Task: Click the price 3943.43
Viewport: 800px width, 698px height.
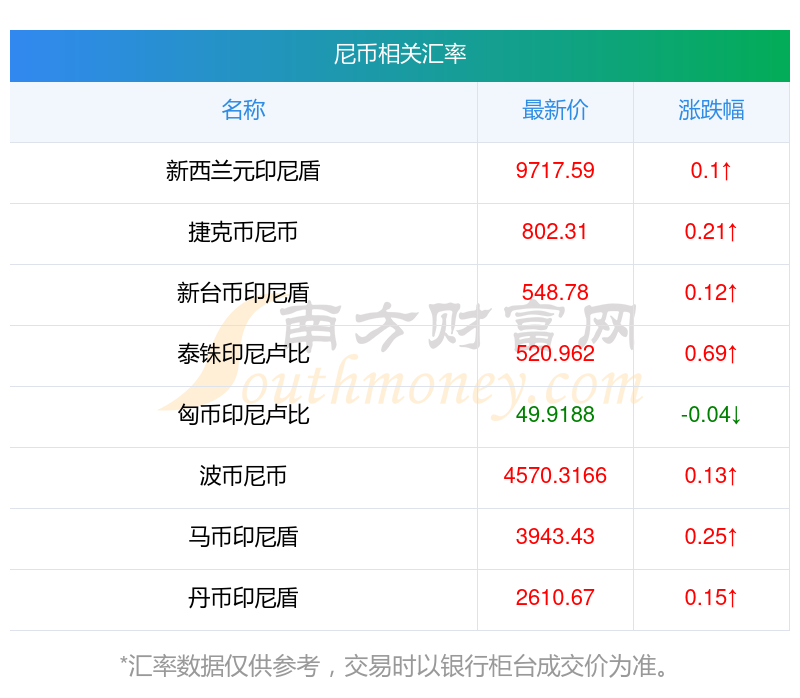Action: click(555, 536)
